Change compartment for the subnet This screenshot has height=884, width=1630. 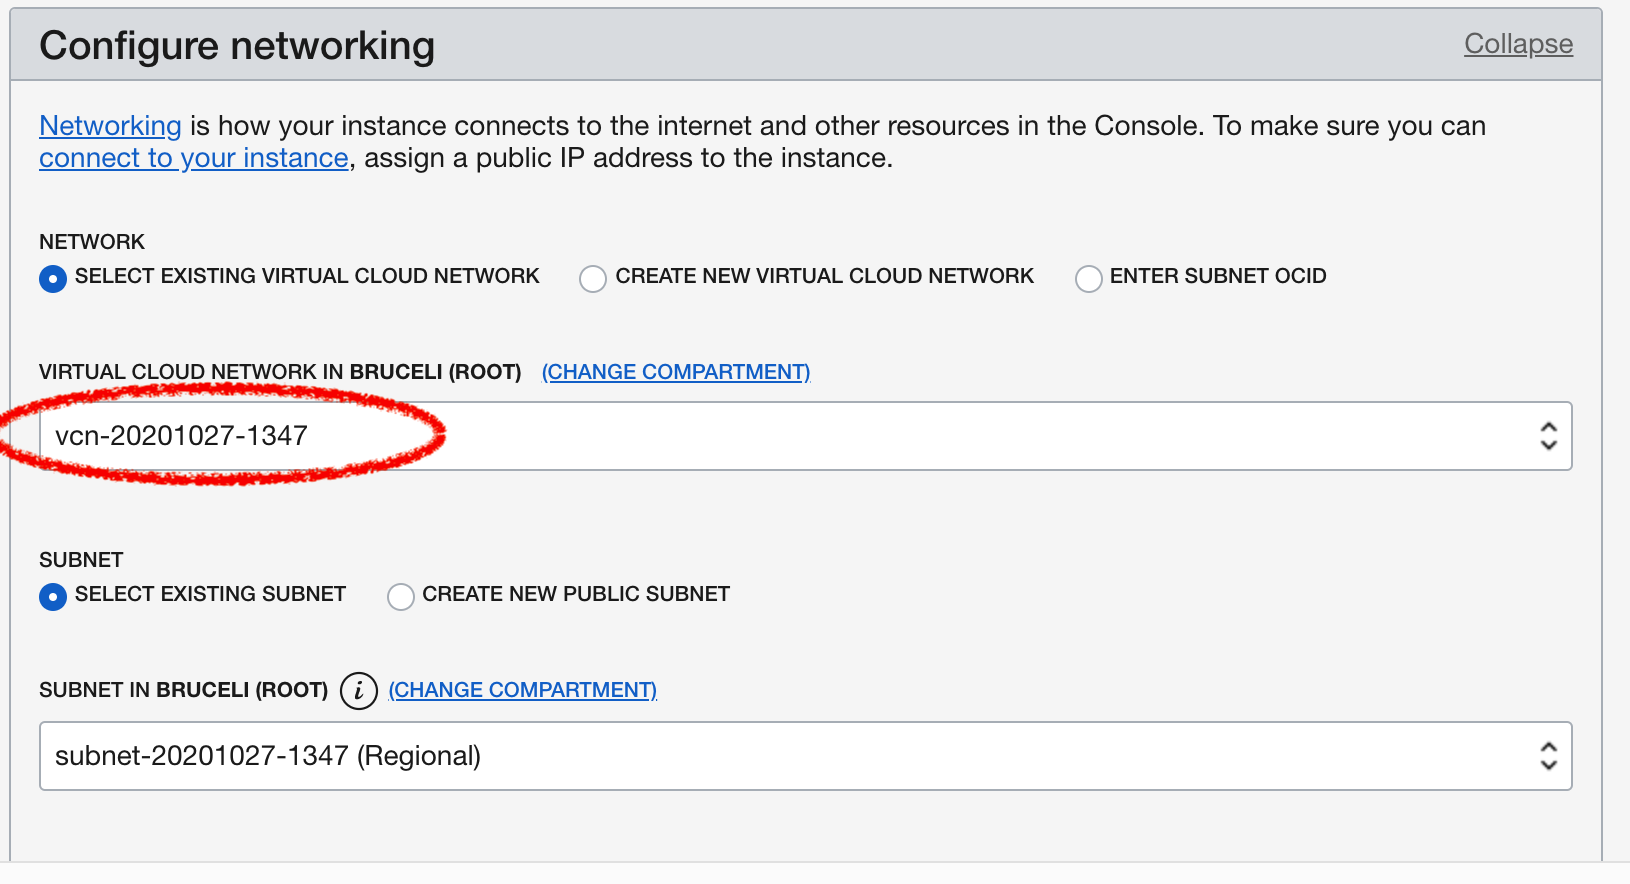pos(522,690)
